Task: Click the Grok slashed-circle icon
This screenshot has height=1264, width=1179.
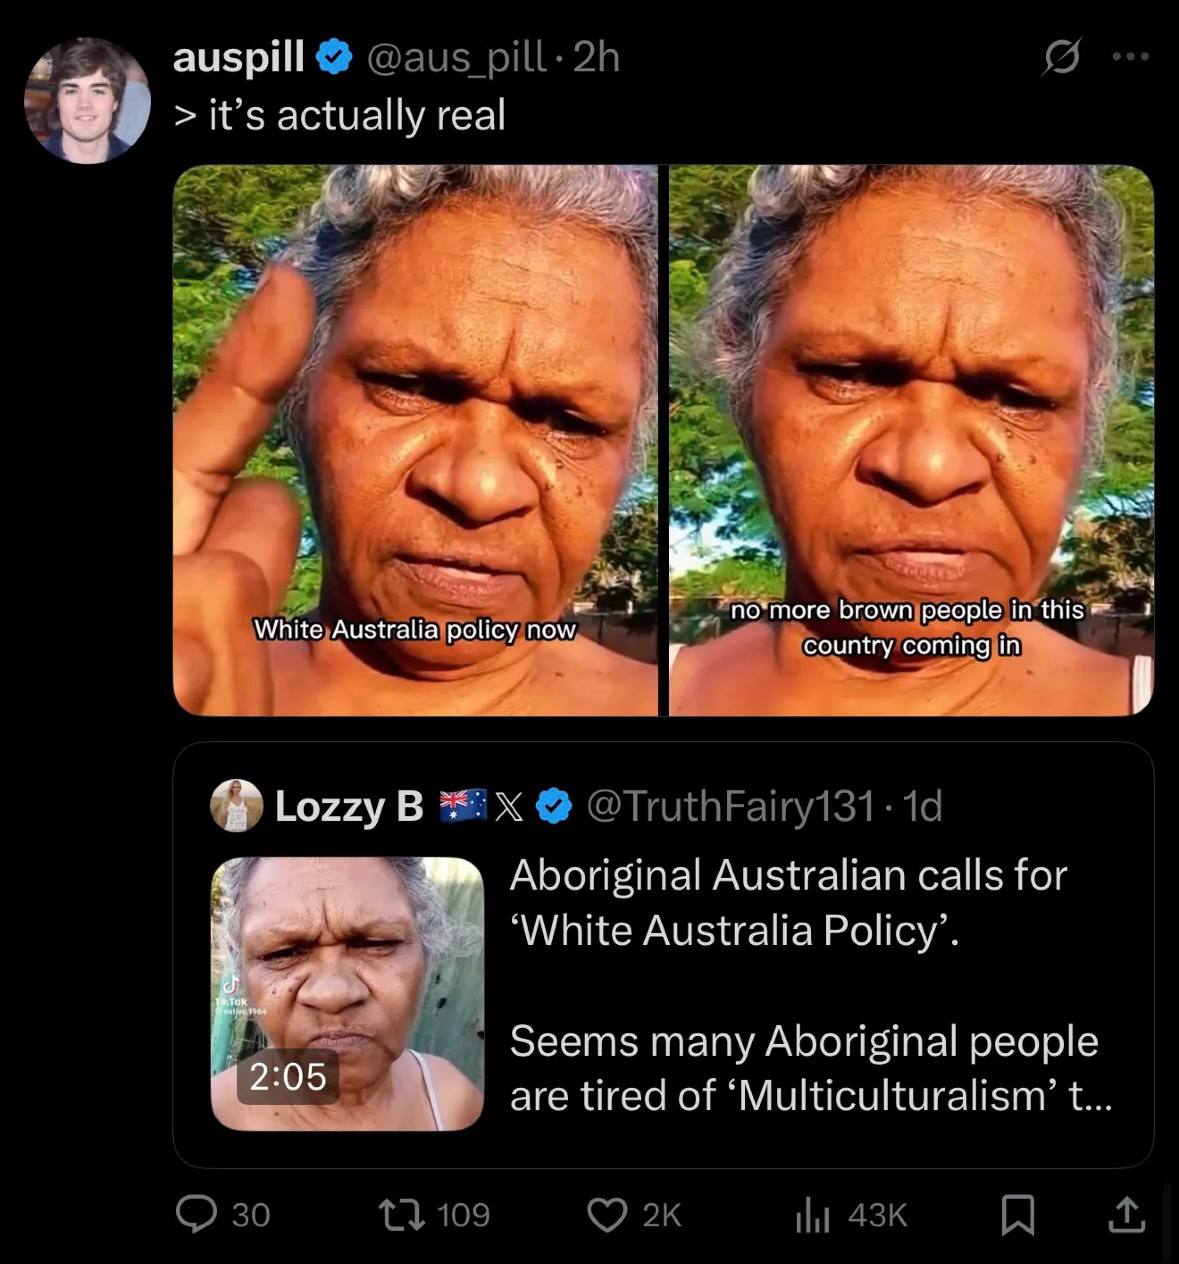Action: pyautogui.click(x=1061, y=58)
